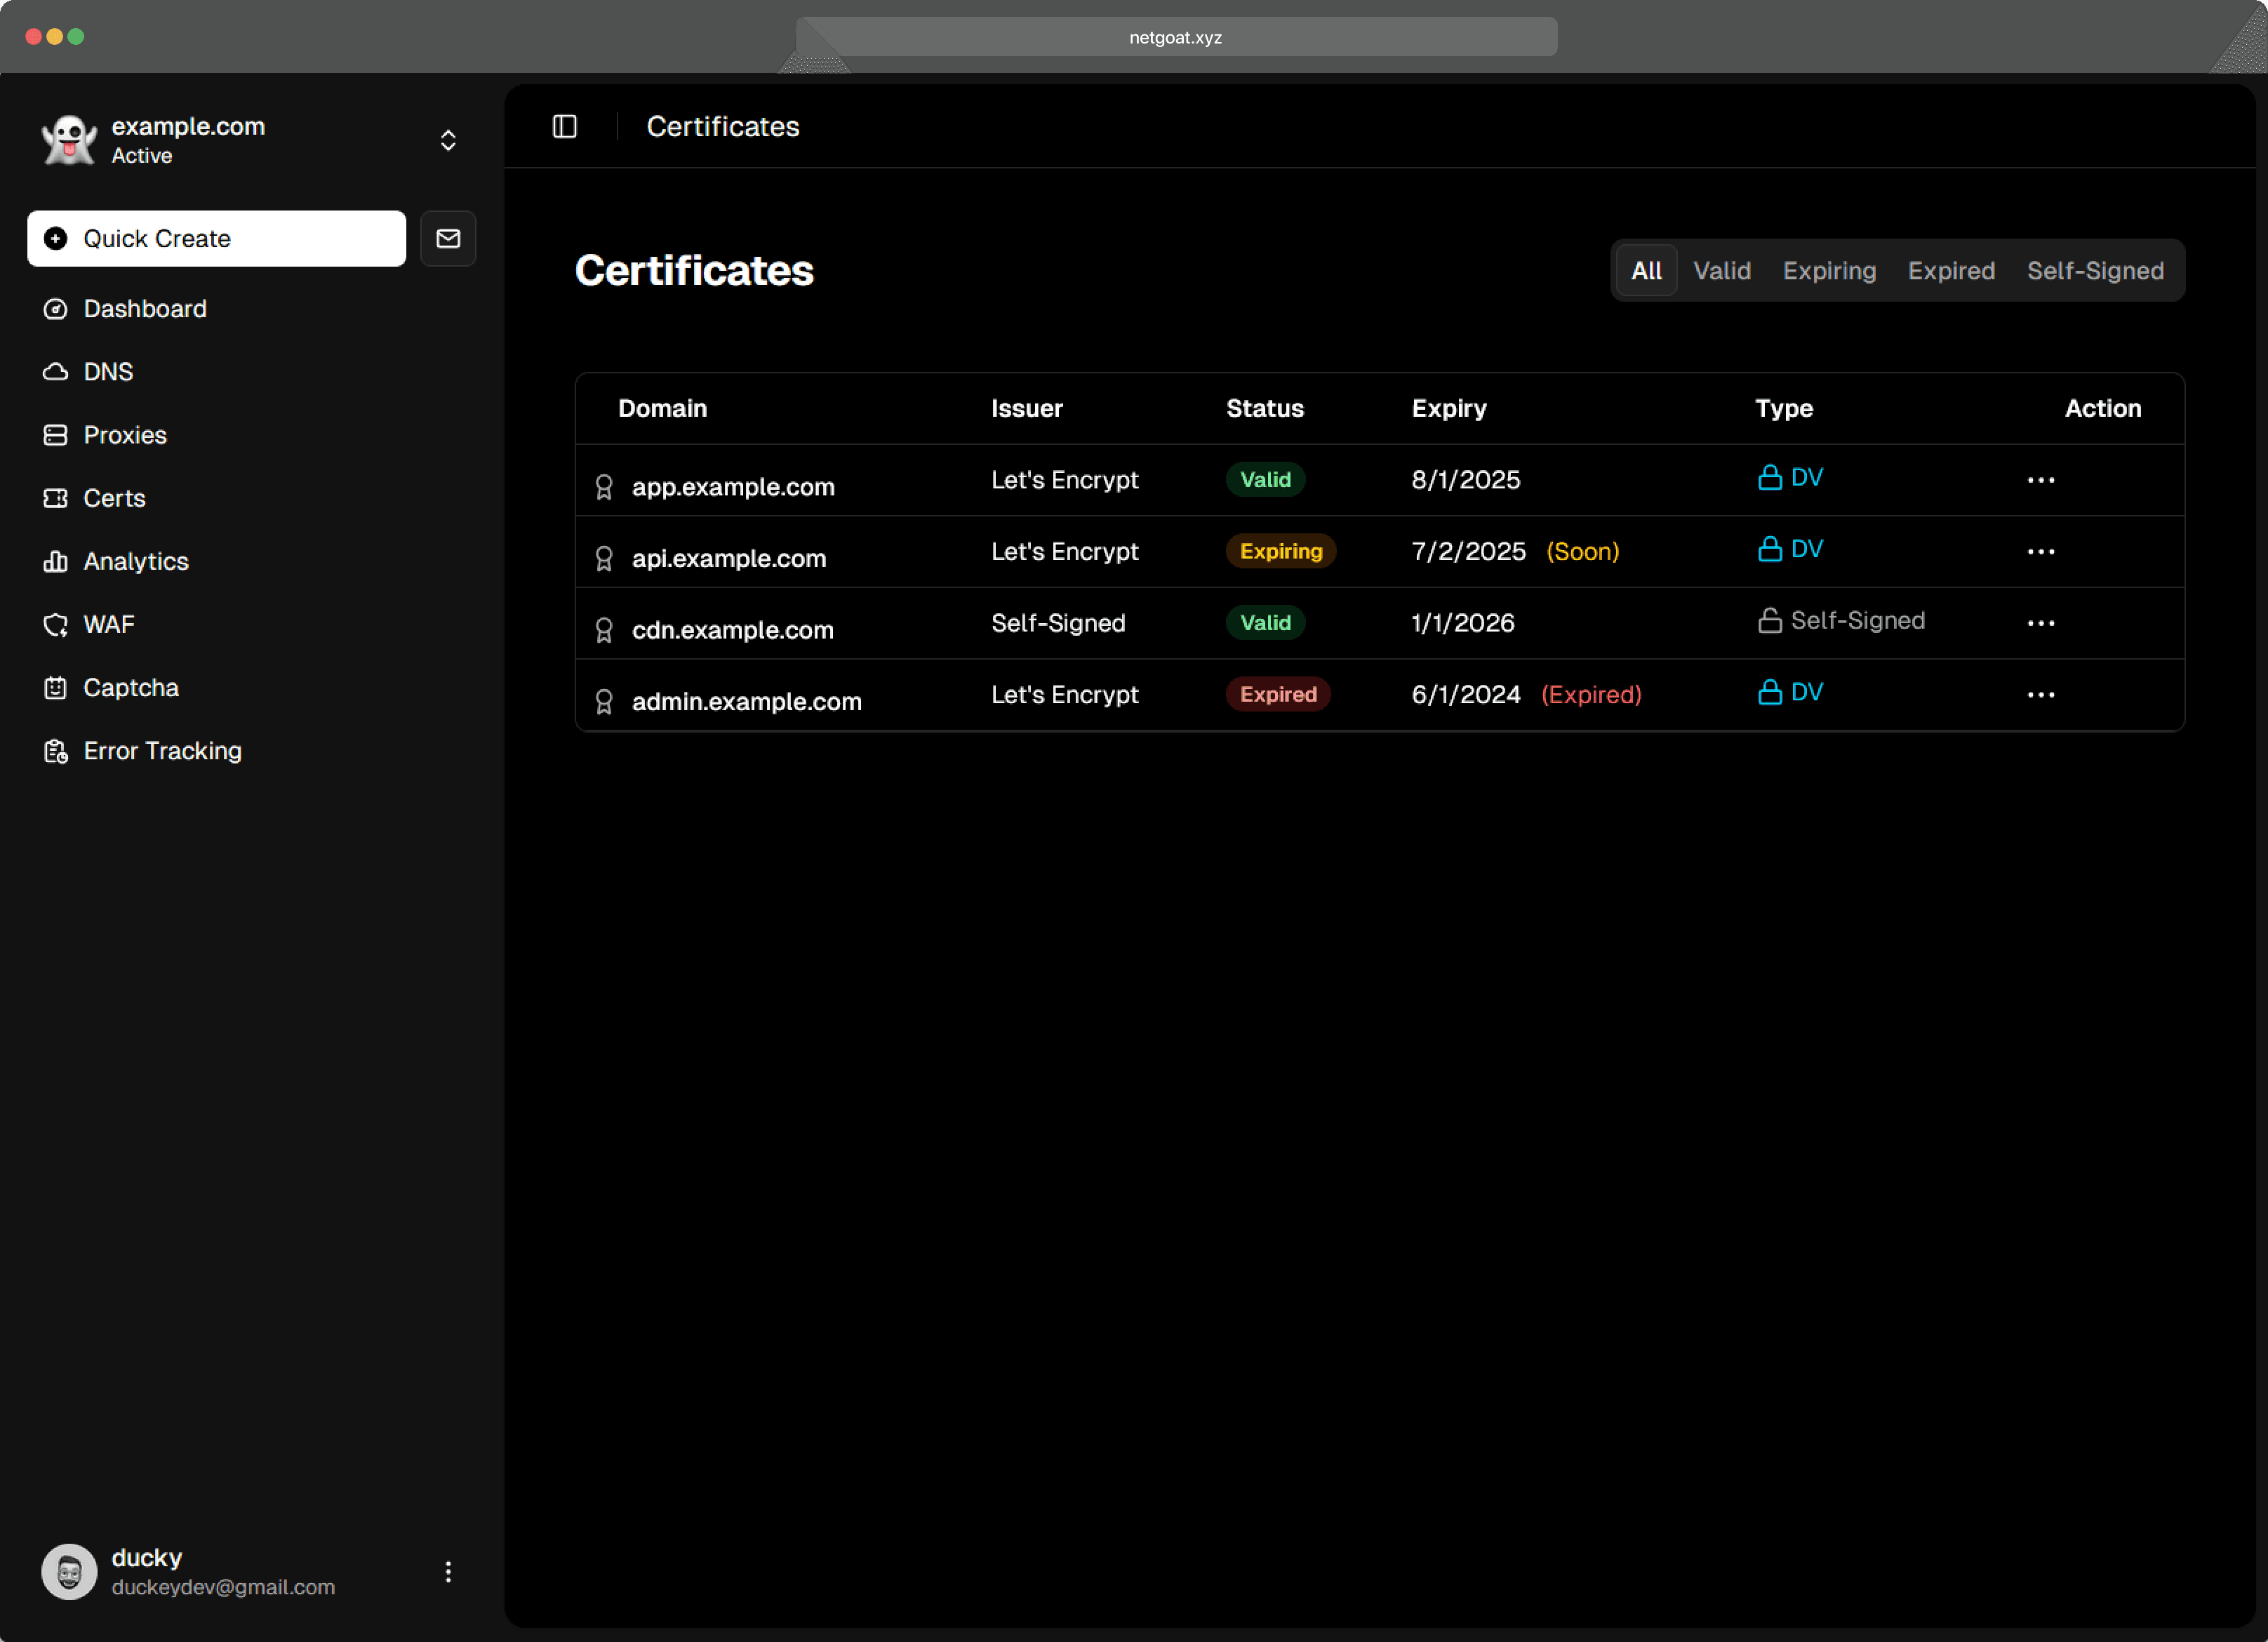The image size is (2268, 1642).
Task: Click the ghost logo for example.com
Action: click(69, 140)
